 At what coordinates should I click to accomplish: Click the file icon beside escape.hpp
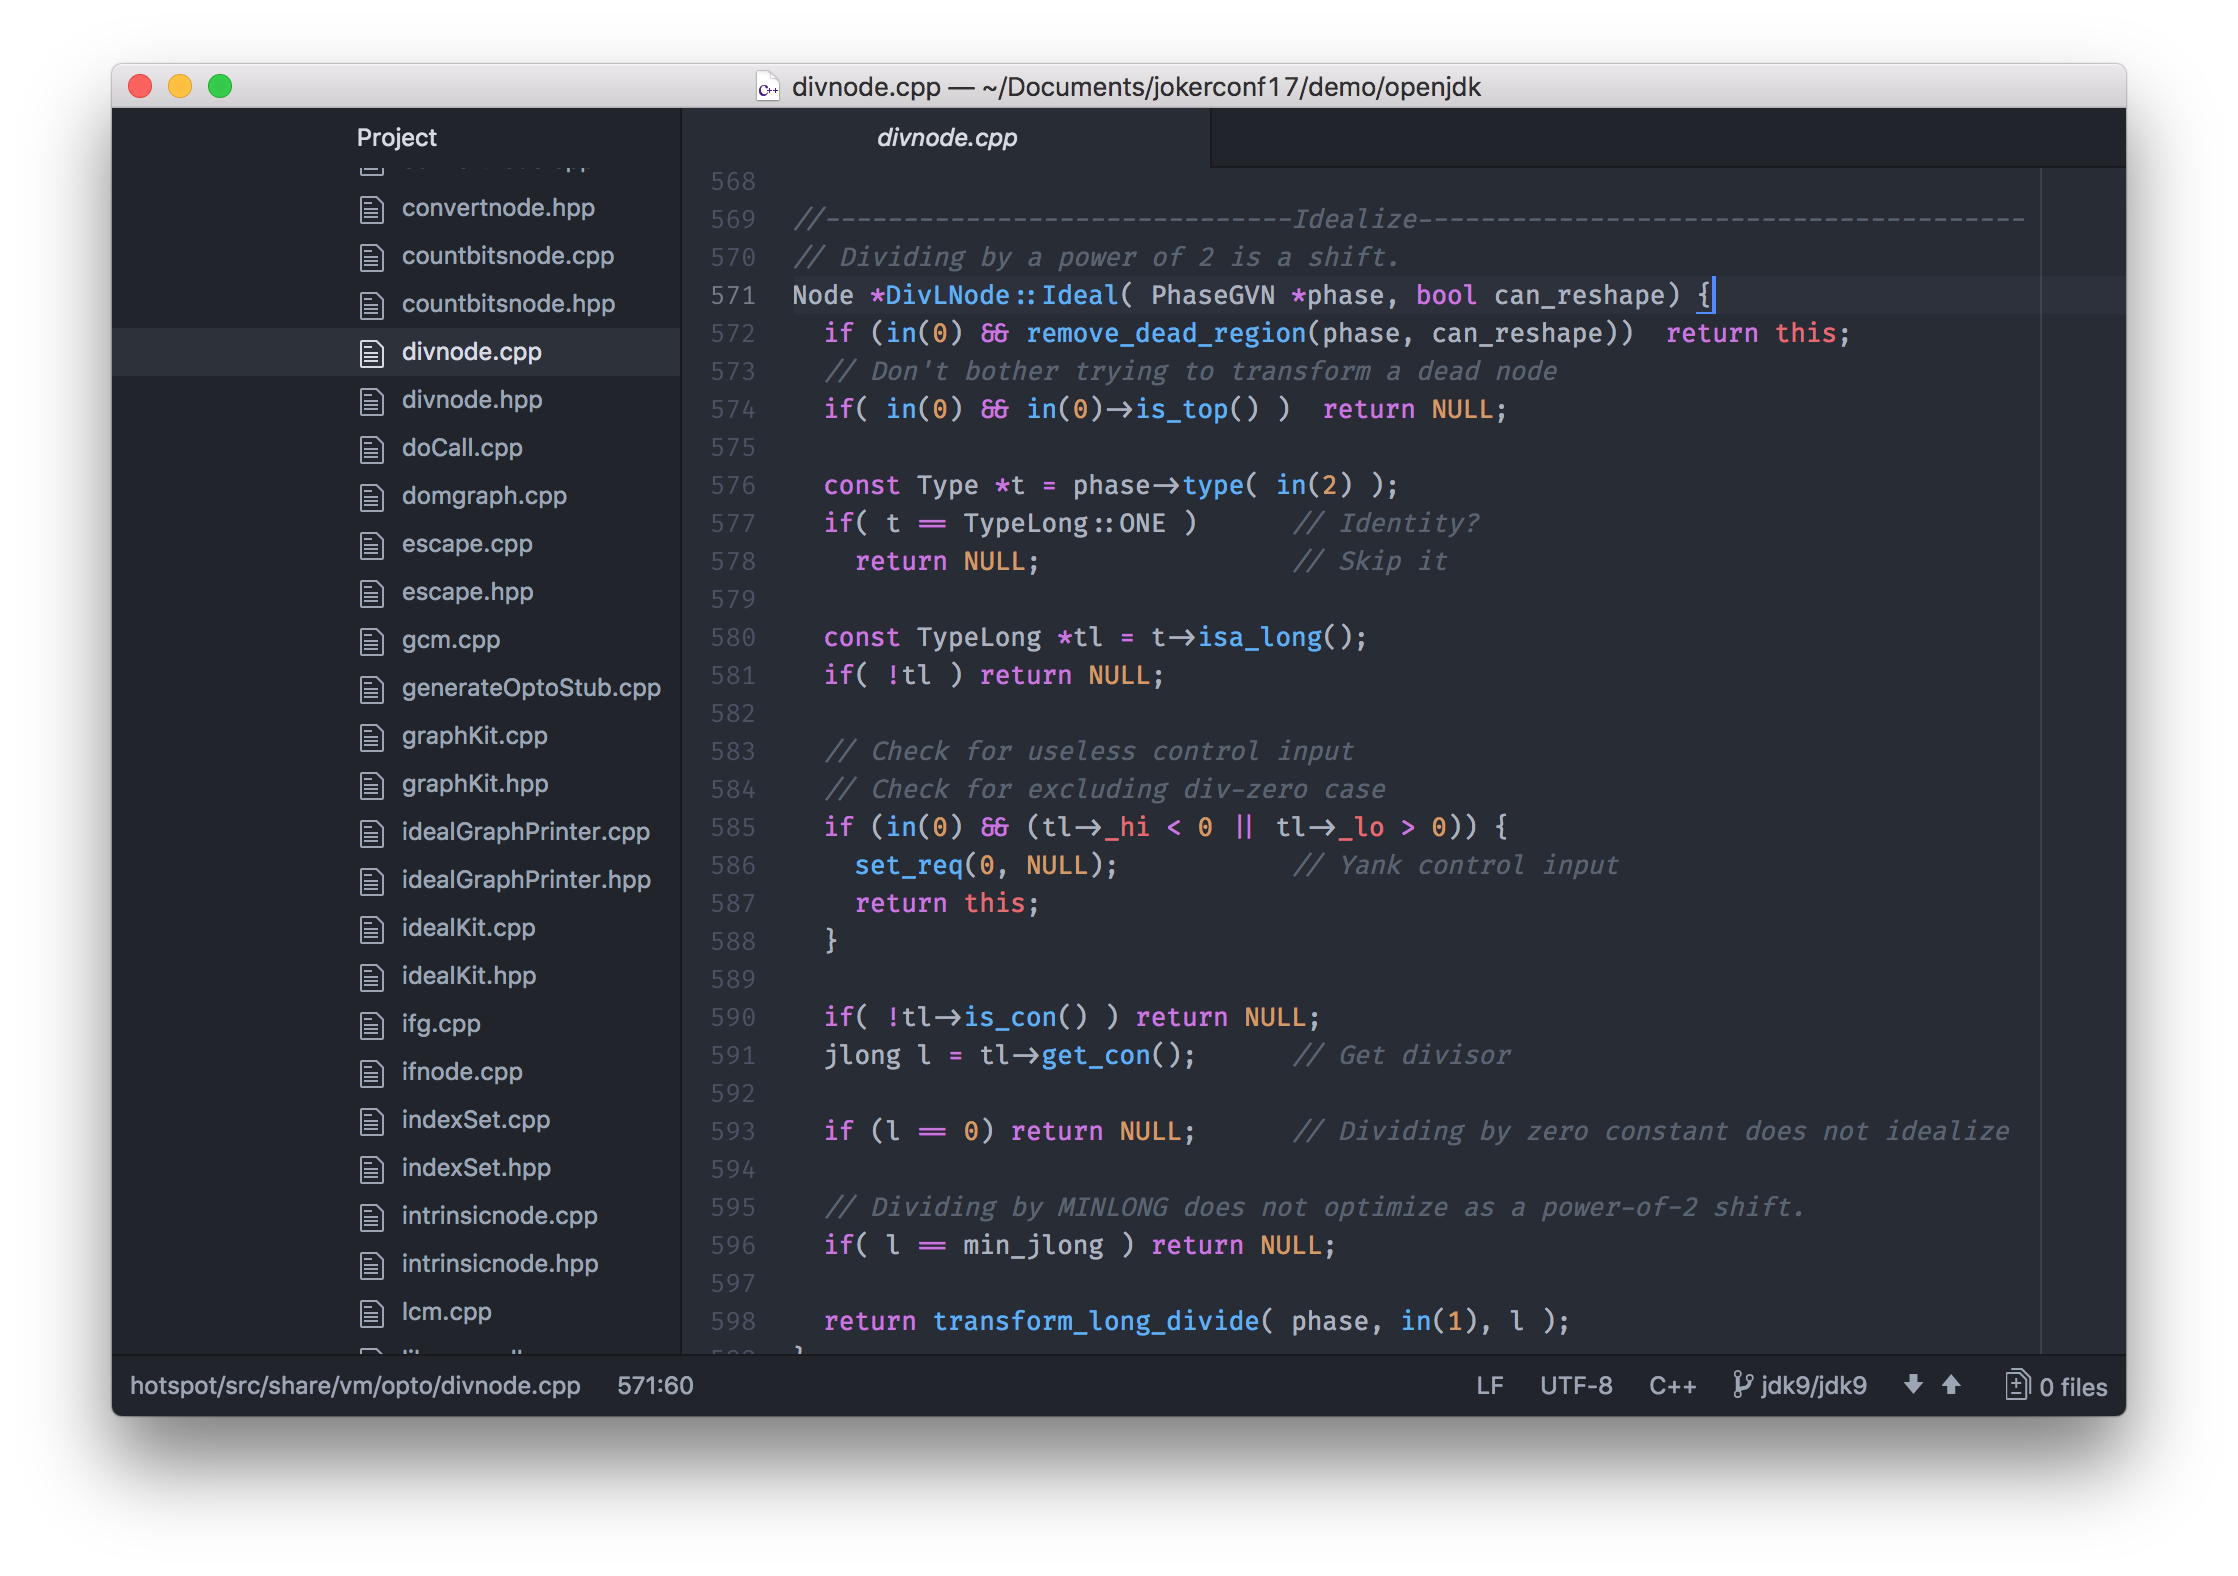tap(372, 593)
